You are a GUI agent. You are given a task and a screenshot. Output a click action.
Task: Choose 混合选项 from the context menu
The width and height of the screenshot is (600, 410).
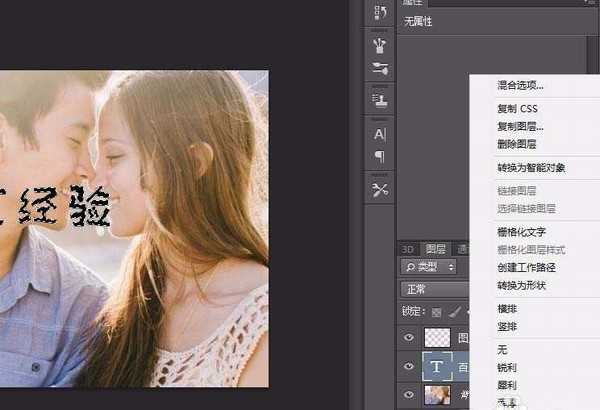520,86
